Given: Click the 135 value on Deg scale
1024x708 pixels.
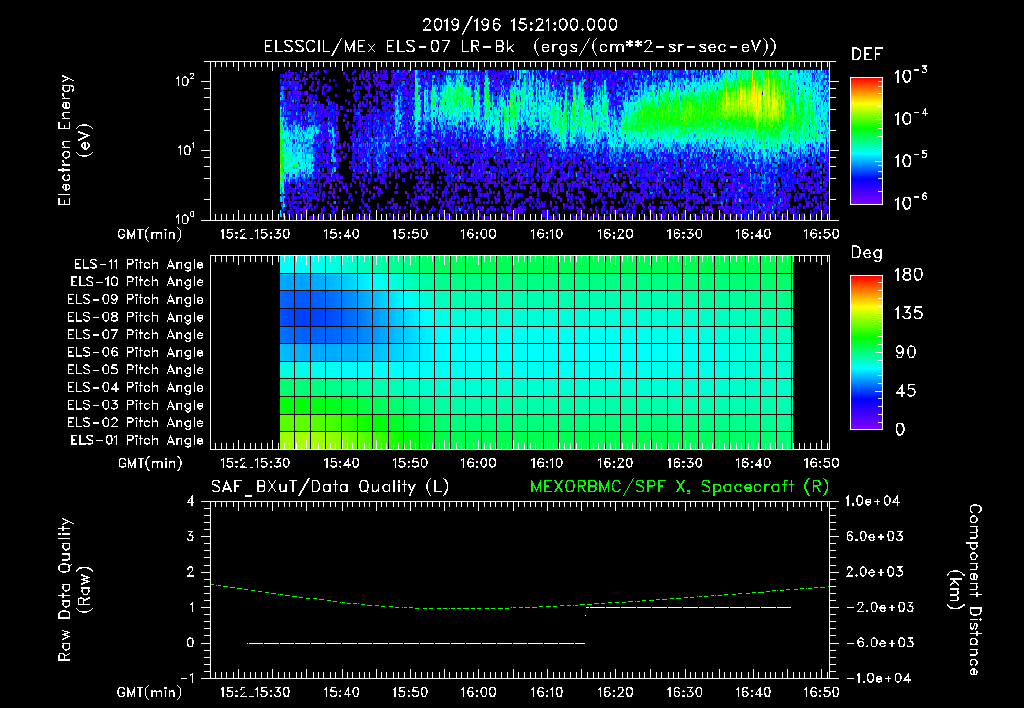Looking at the screenshot, I should click(908, 314).
